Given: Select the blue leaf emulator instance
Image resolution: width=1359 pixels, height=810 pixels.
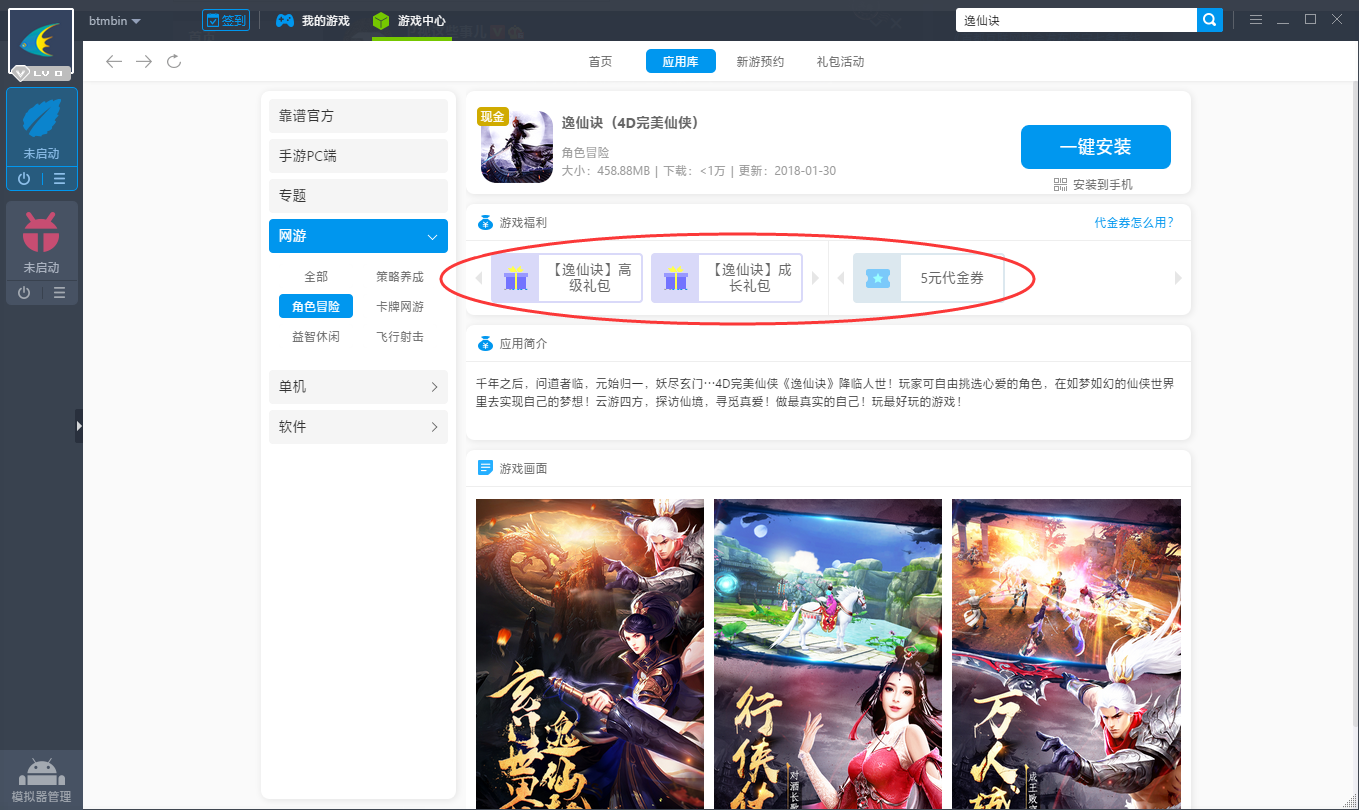Looking at the screenshot, I should pos(41,128).
